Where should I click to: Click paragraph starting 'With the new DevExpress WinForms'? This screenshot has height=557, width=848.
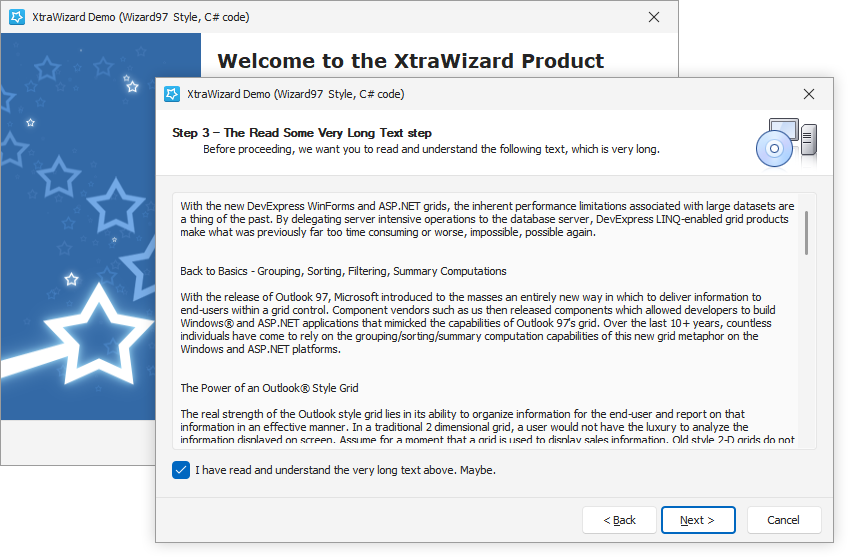coord(487,219)
